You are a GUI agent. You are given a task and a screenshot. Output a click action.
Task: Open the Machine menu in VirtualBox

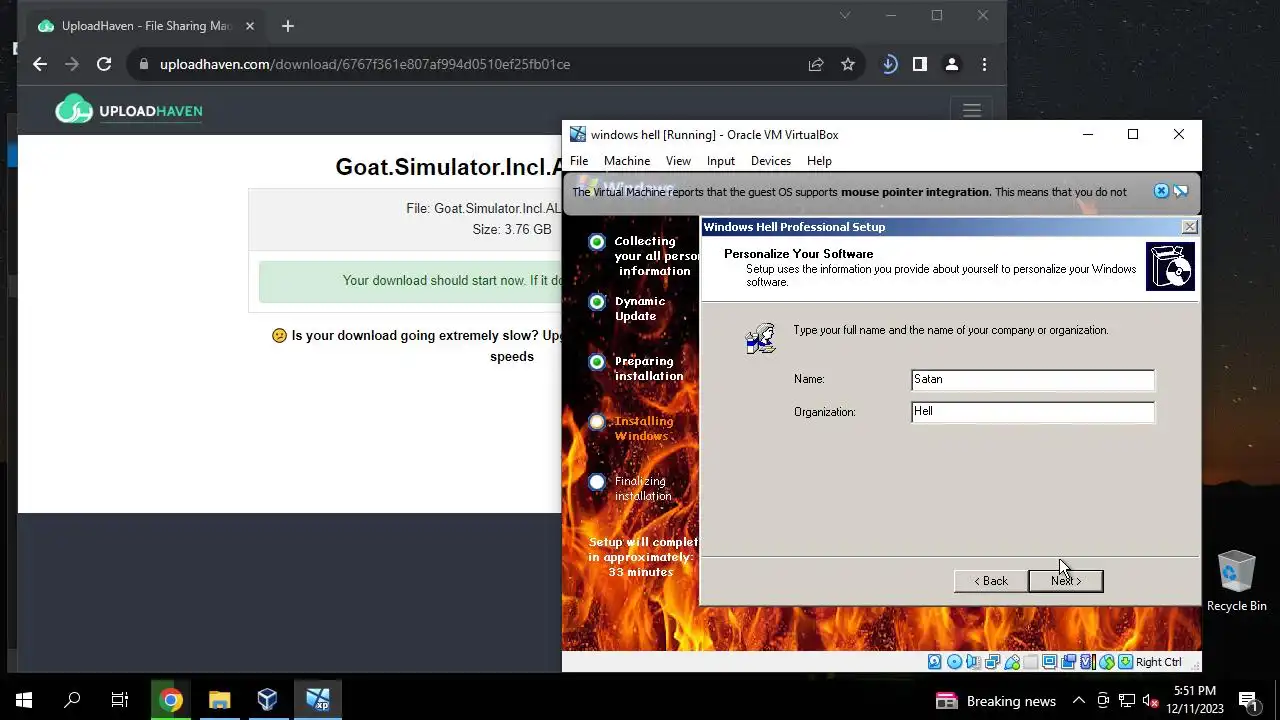[627, 161]
